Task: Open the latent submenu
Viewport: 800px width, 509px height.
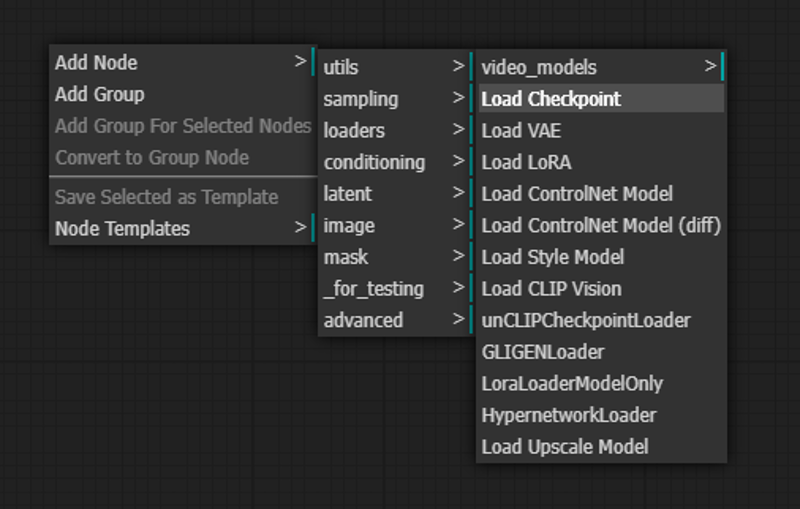Action: click(396, 193)
